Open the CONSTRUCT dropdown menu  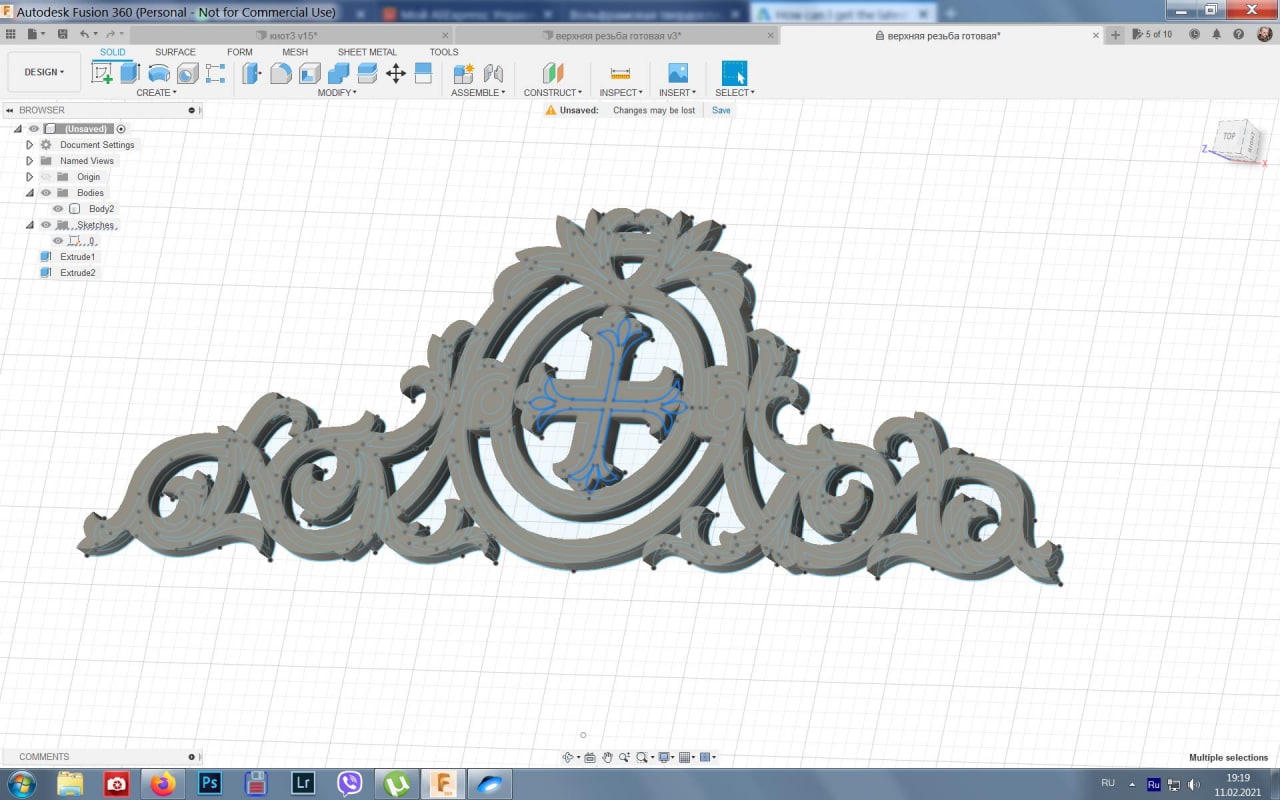[553, 93]
